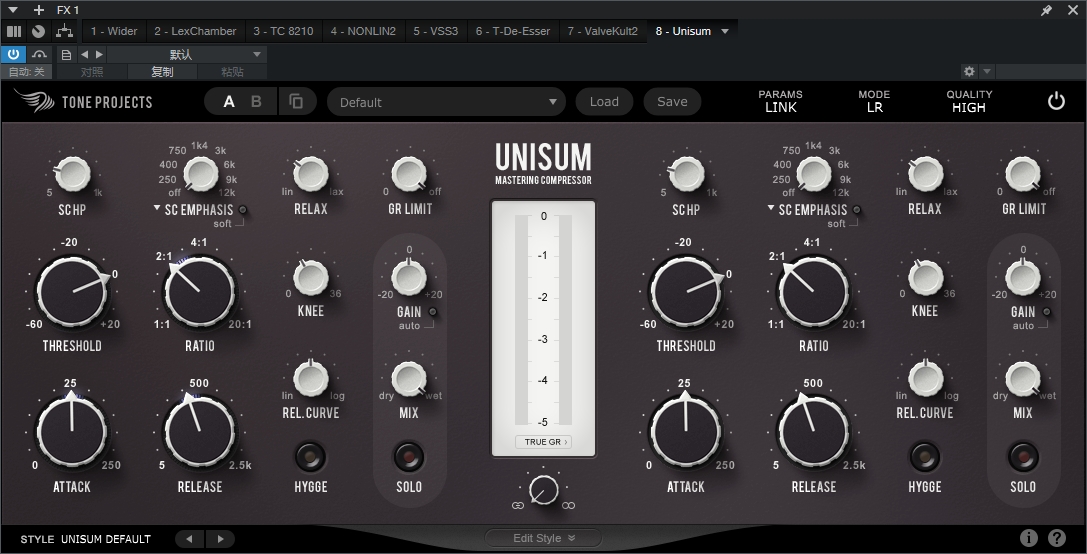
Task: Go to previous host preset arrow
Action: pyautogui.click(x=85, y=55)
